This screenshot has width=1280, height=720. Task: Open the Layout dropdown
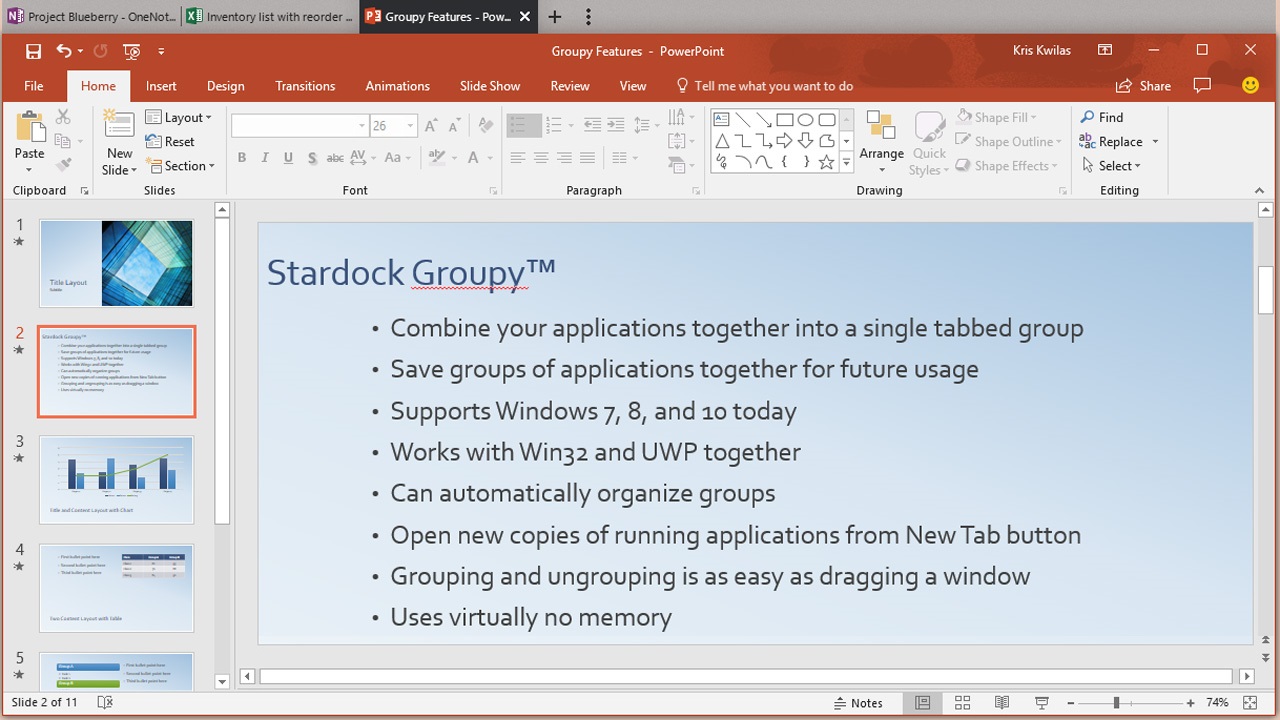tap(180, 117)
